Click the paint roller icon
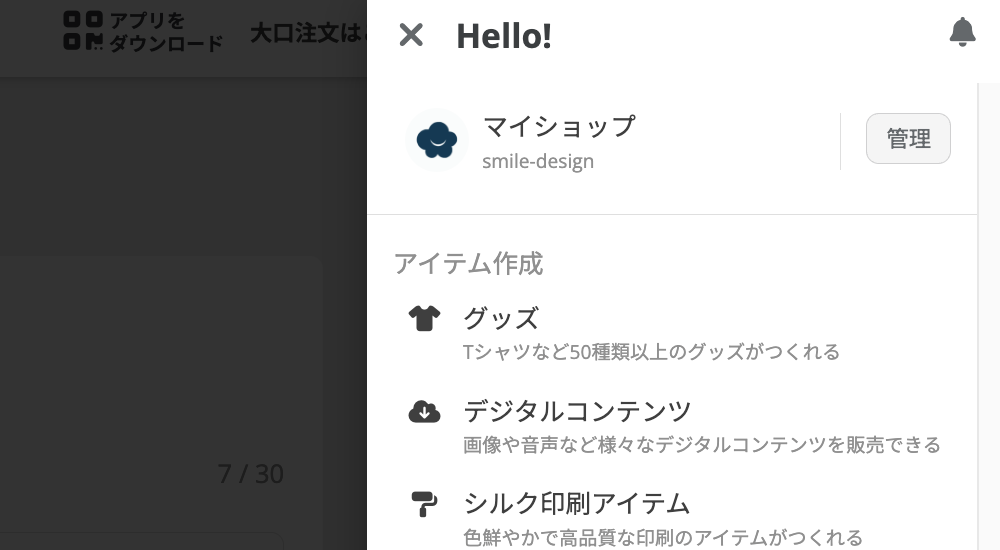This screenshot has height=550, width=1000. 424,503
